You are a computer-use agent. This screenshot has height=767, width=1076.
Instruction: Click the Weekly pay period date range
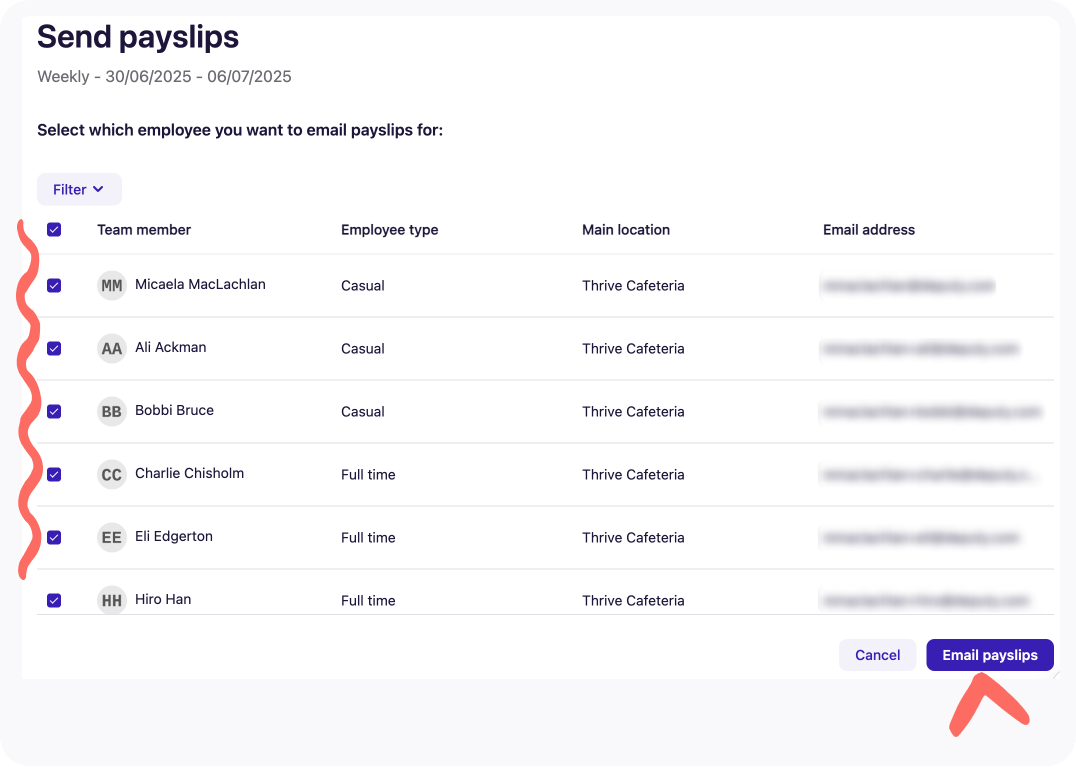[164, 76]
